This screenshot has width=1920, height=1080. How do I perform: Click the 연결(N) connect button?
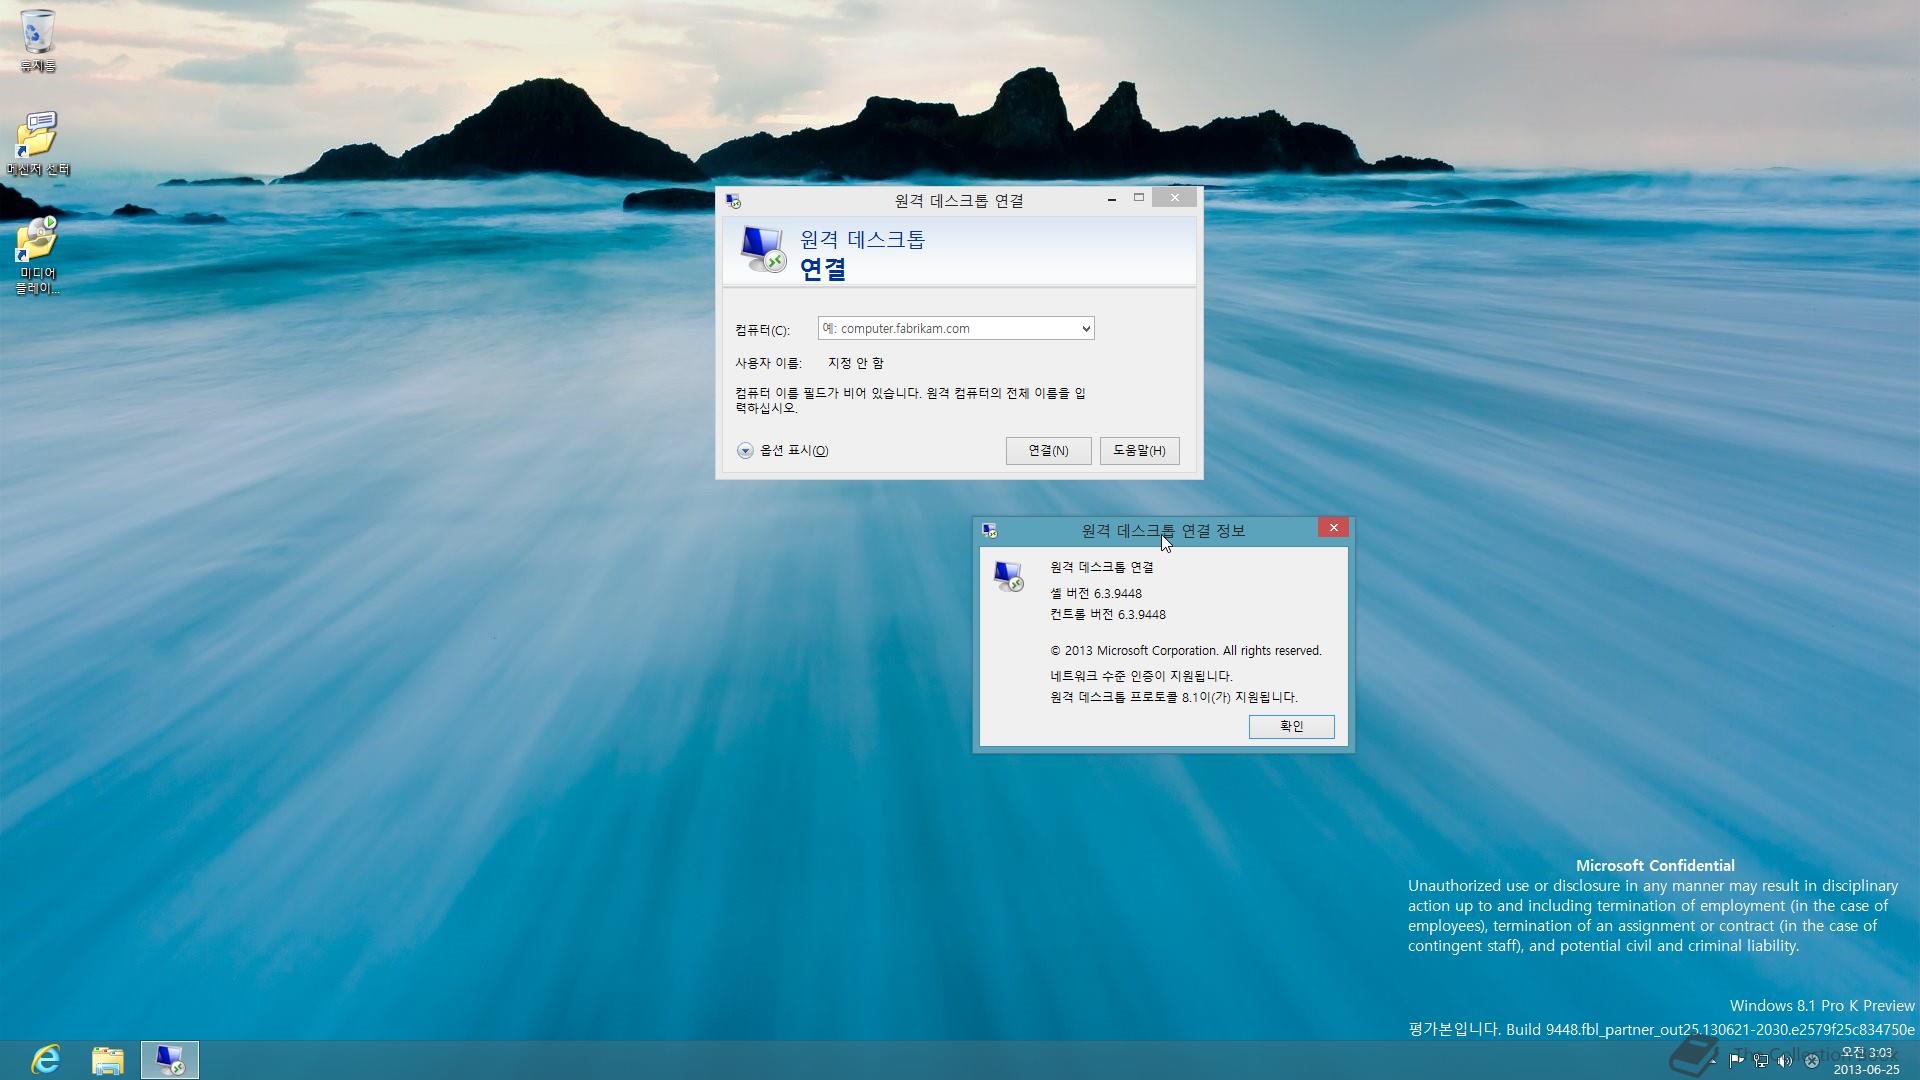1048,451
